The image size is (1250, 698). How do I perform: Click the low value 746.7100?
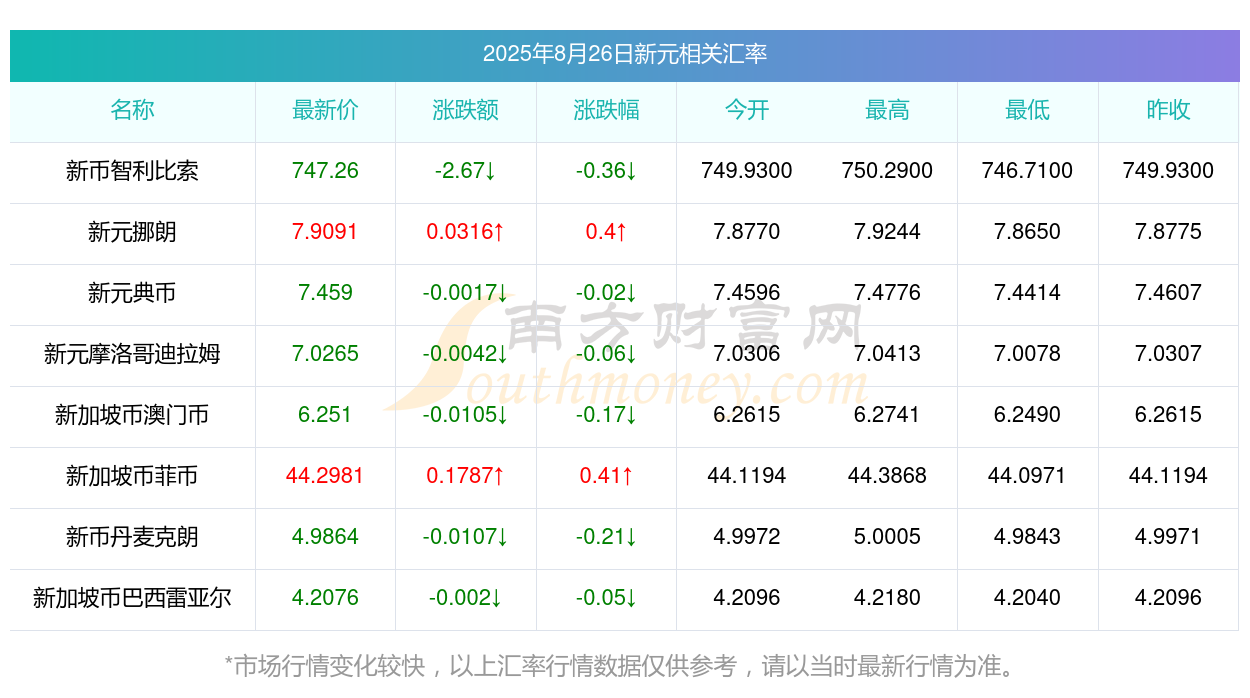(x=1028, y=171)
